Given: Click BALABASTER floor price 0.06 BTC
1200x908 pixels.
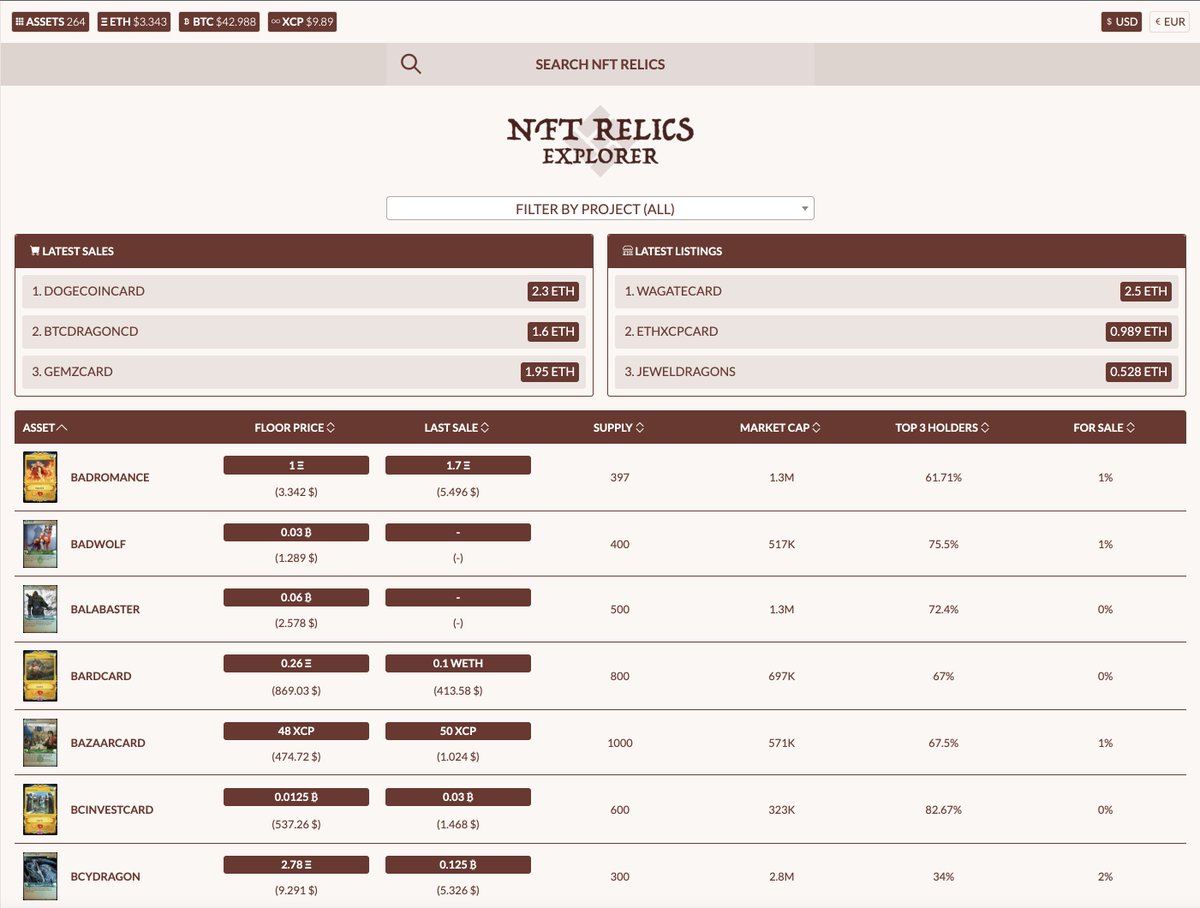Looking at the screenshot, I should pyautogui.click(x=296, y=597).
